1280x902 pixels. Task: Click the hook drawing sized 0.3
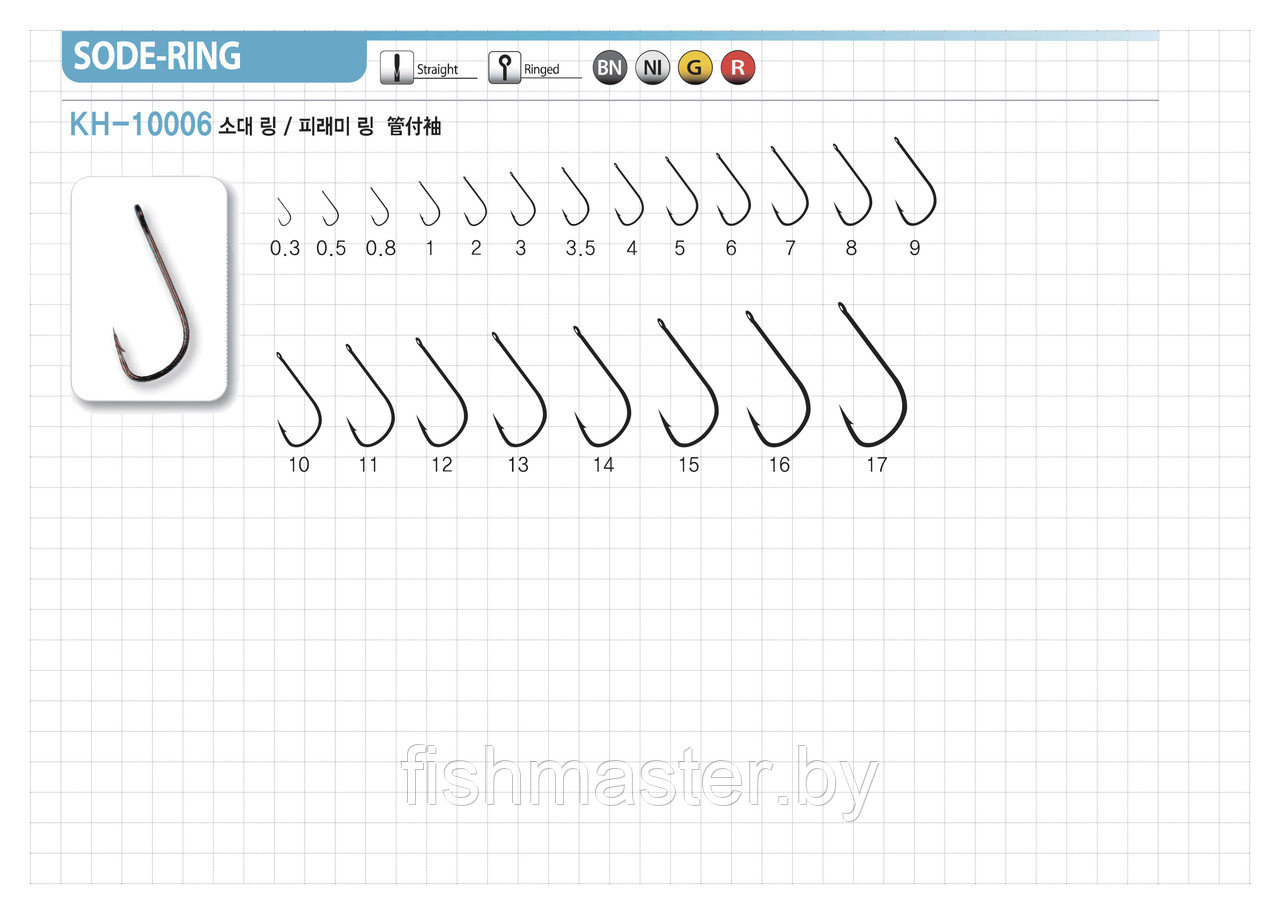[283, 210]
